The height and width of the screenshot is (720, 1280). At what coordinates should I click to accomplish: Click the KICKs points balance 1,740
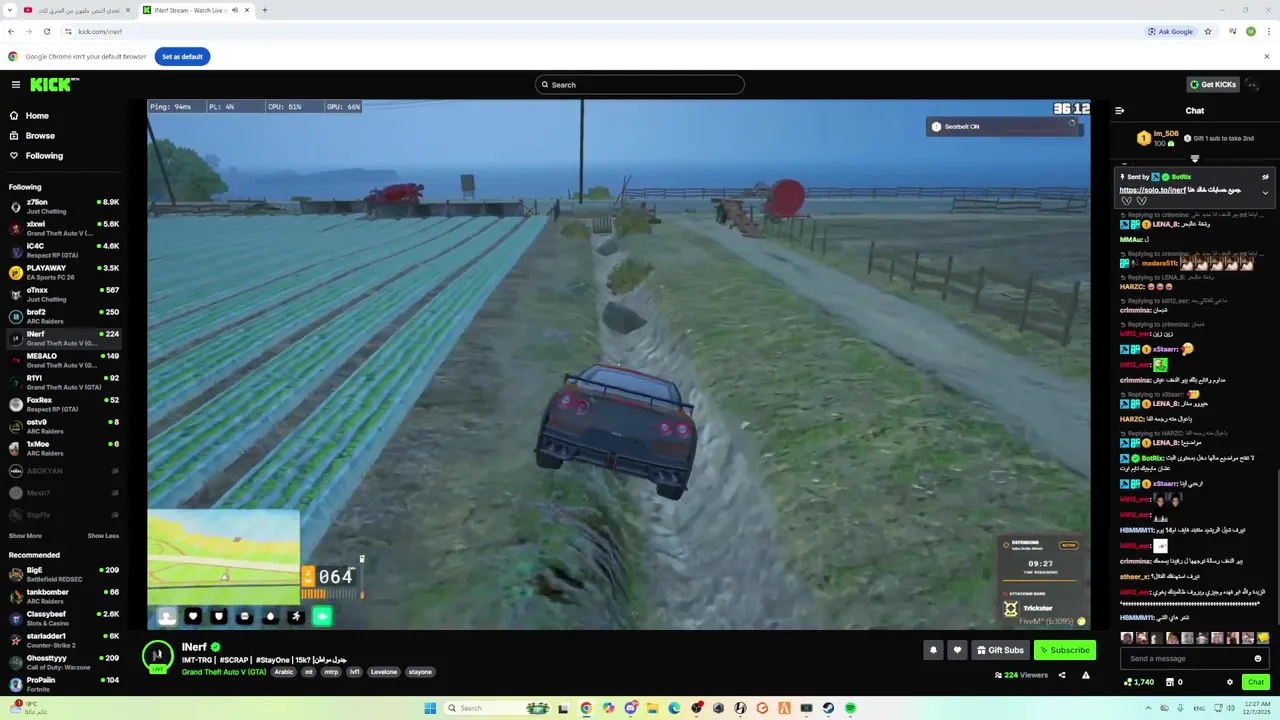tap(1139, 682)
